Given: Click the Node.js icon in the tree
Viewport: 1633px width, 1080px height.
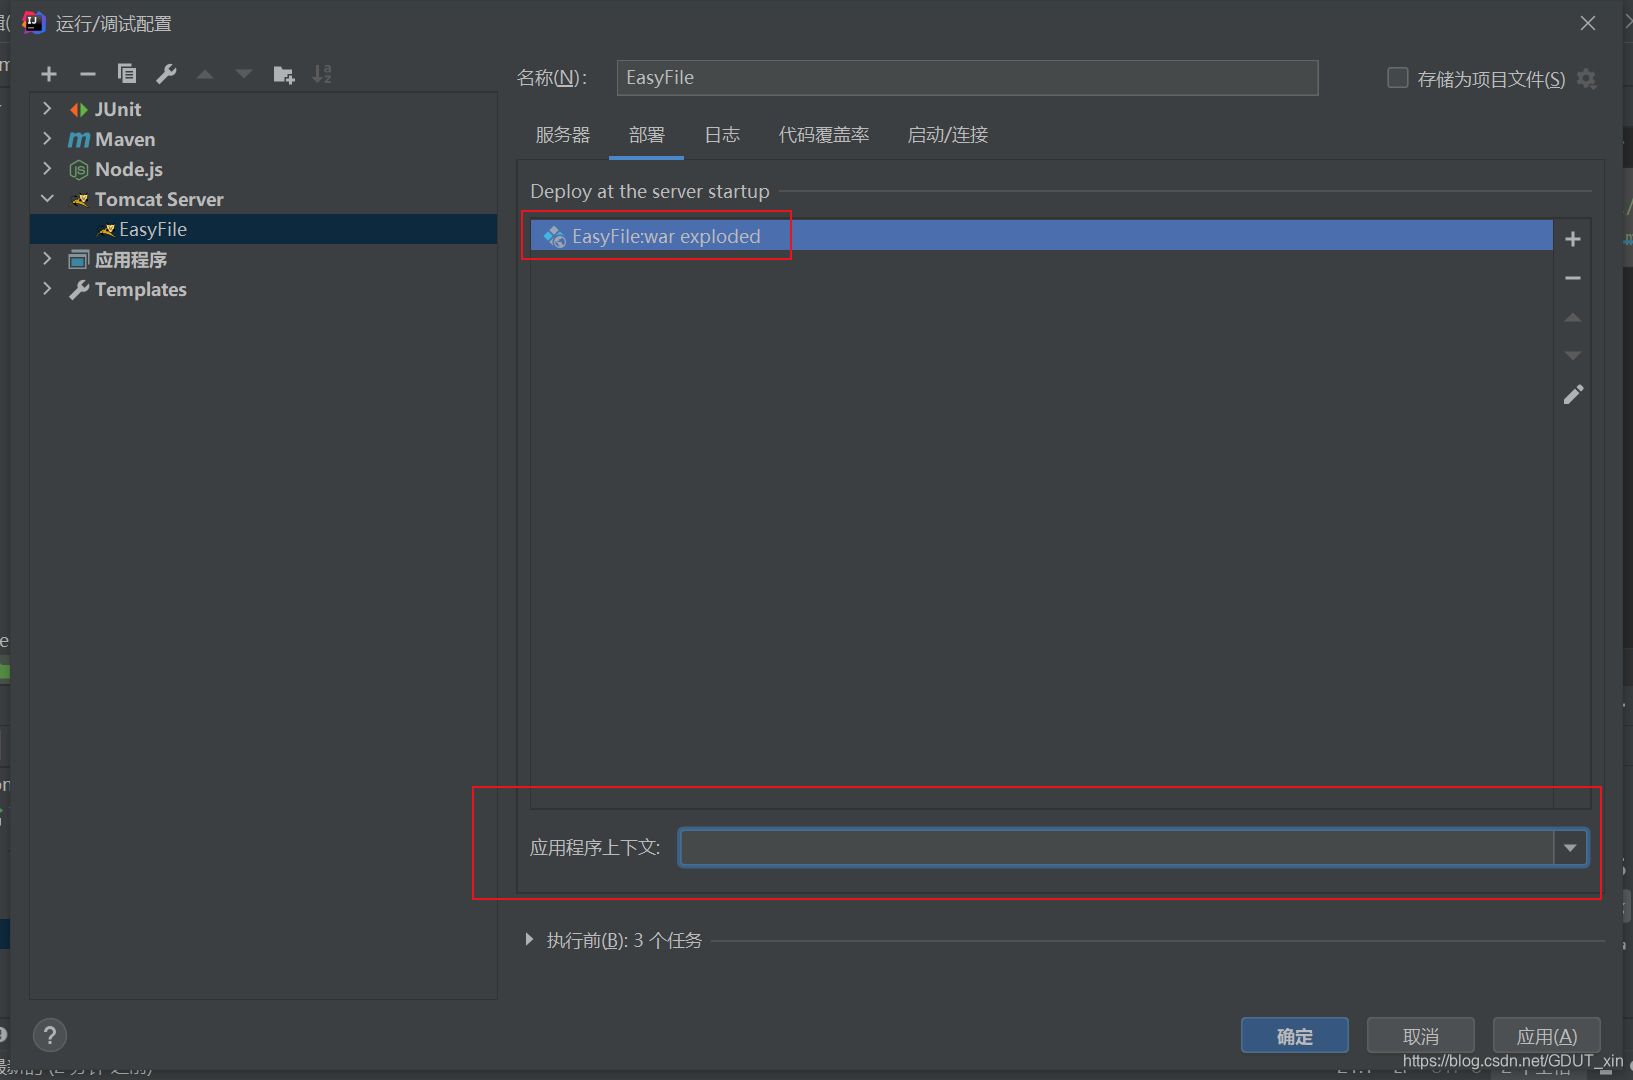Looking at the screenshot, I should [79, 170].
